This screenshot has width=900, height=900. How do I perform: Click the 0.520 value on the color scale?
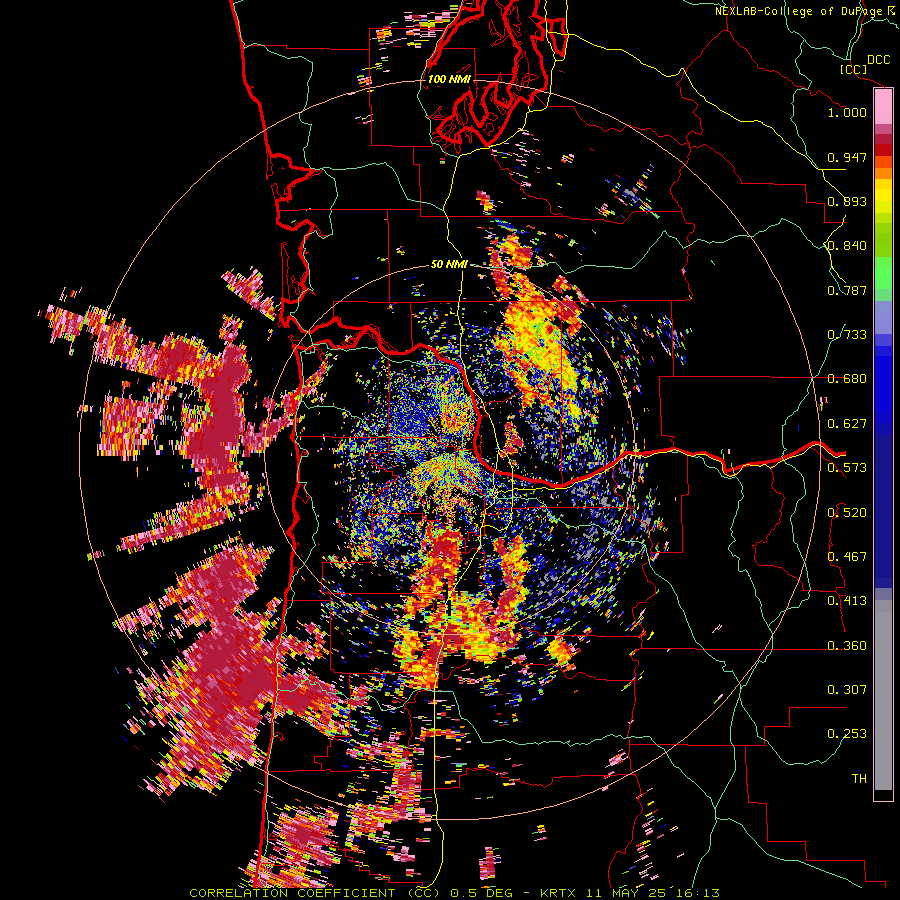pos(847,513)
